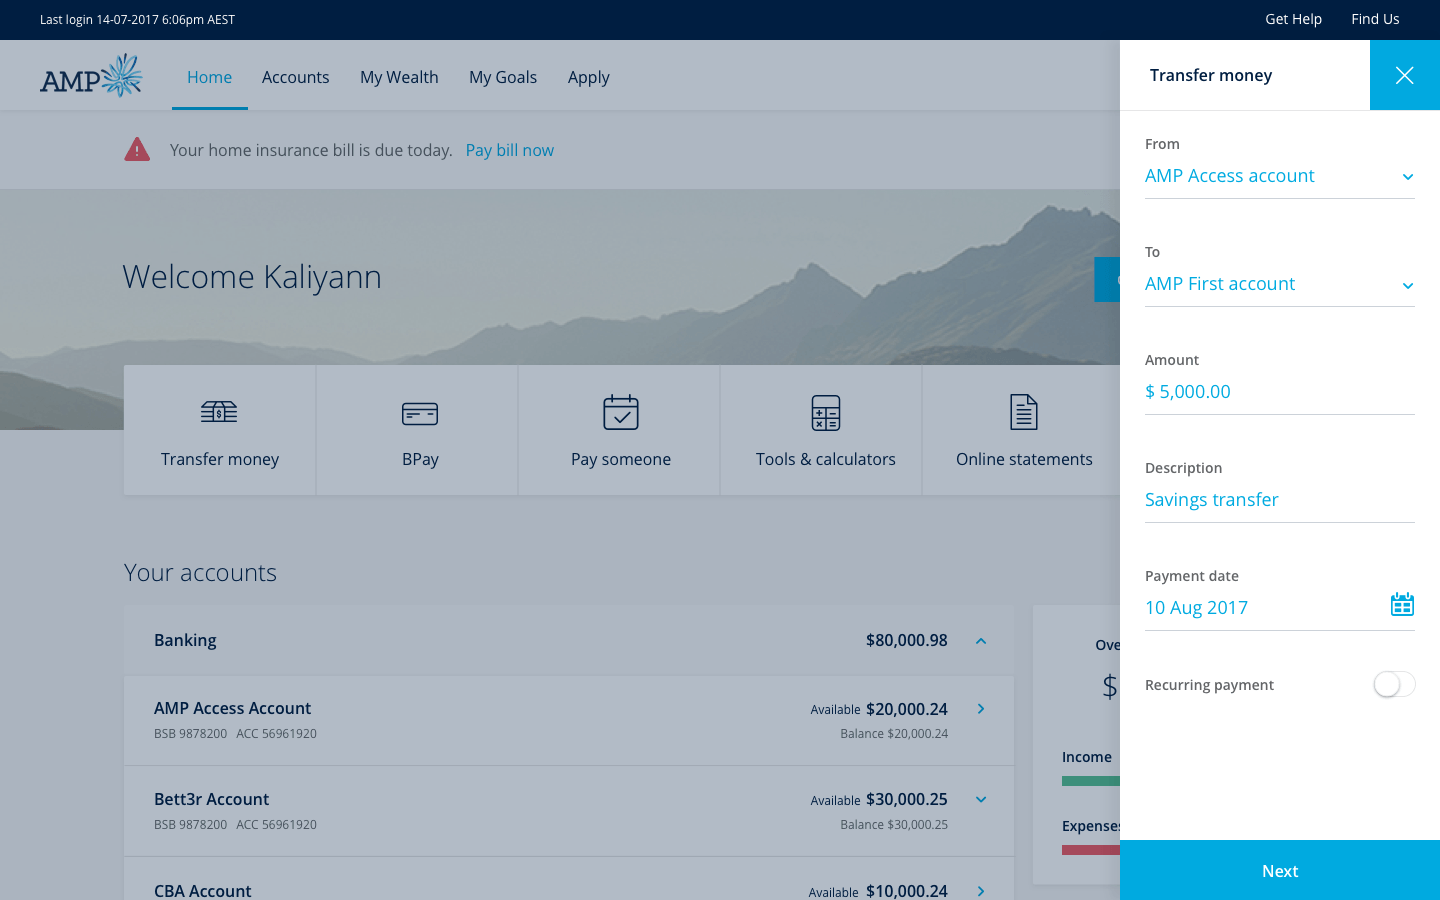
Task: Open the From account dropdown
Action: click(x=1280, y=176)
